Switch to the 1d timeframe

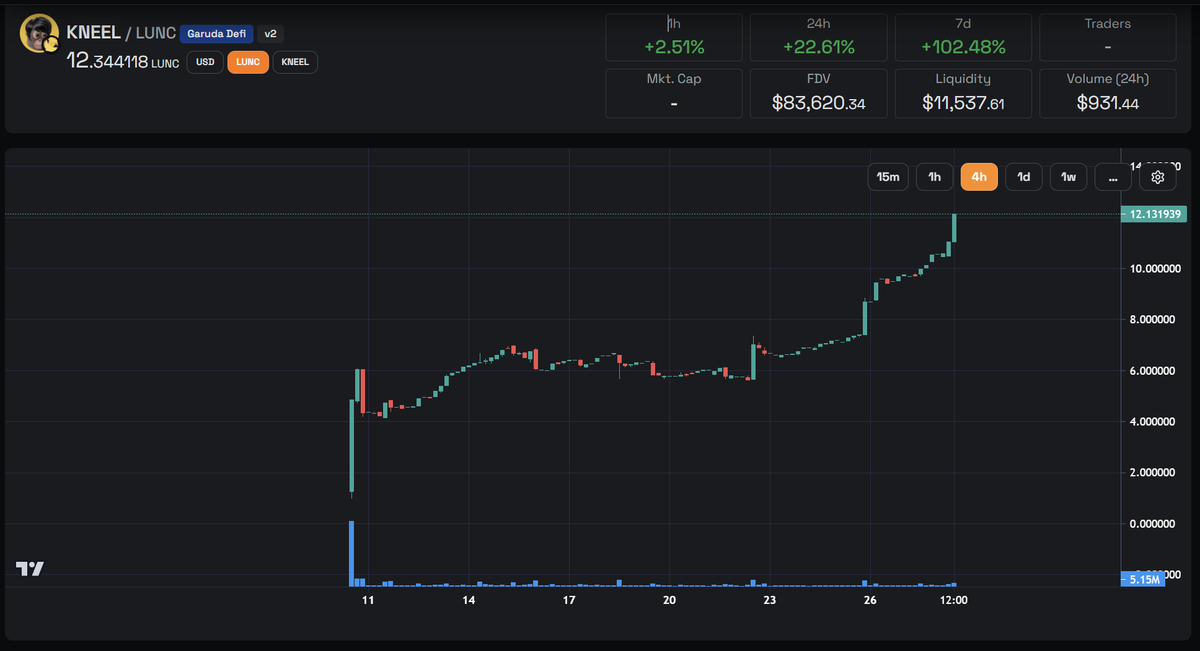pos(1023,176)
